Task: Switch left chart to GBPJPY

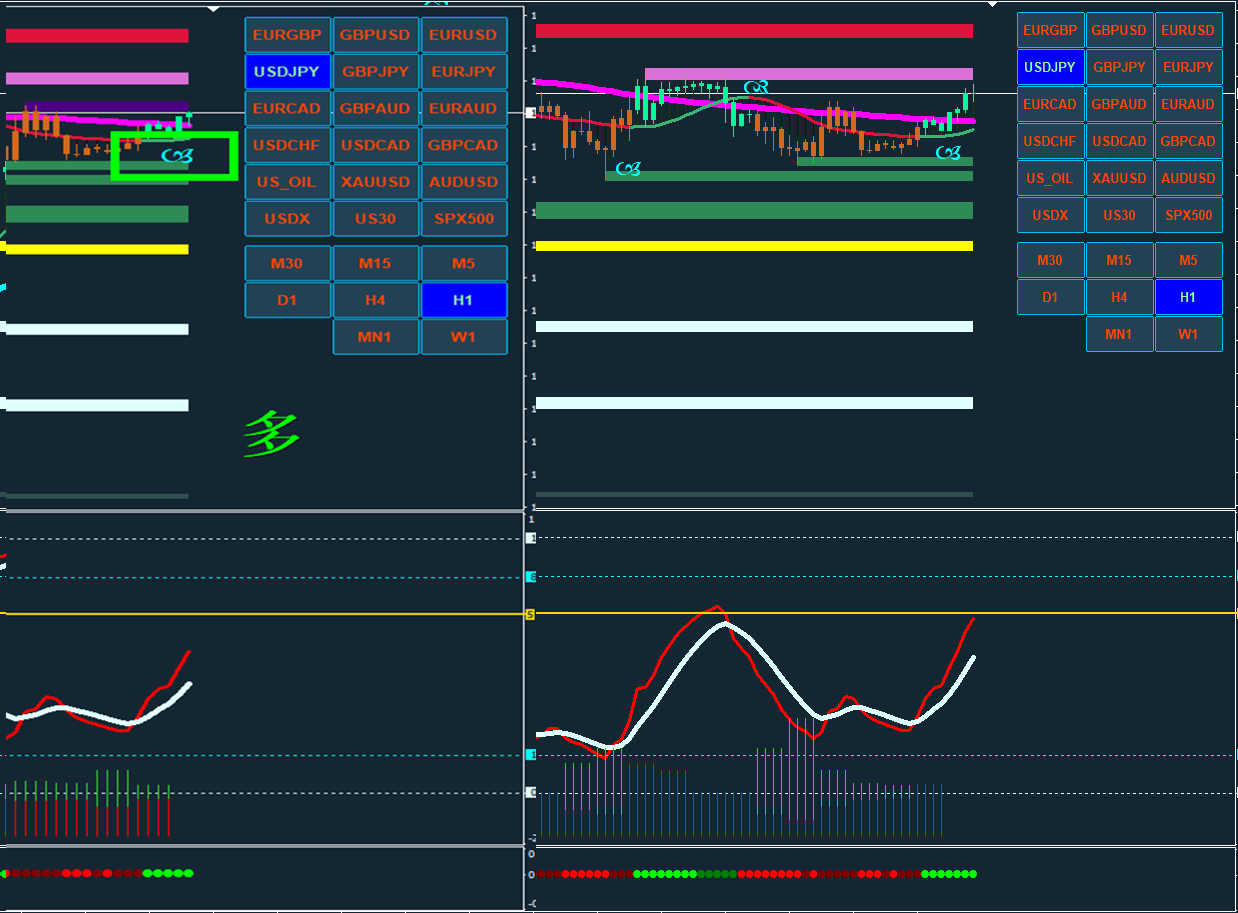Action: click(x=375, y=72)
